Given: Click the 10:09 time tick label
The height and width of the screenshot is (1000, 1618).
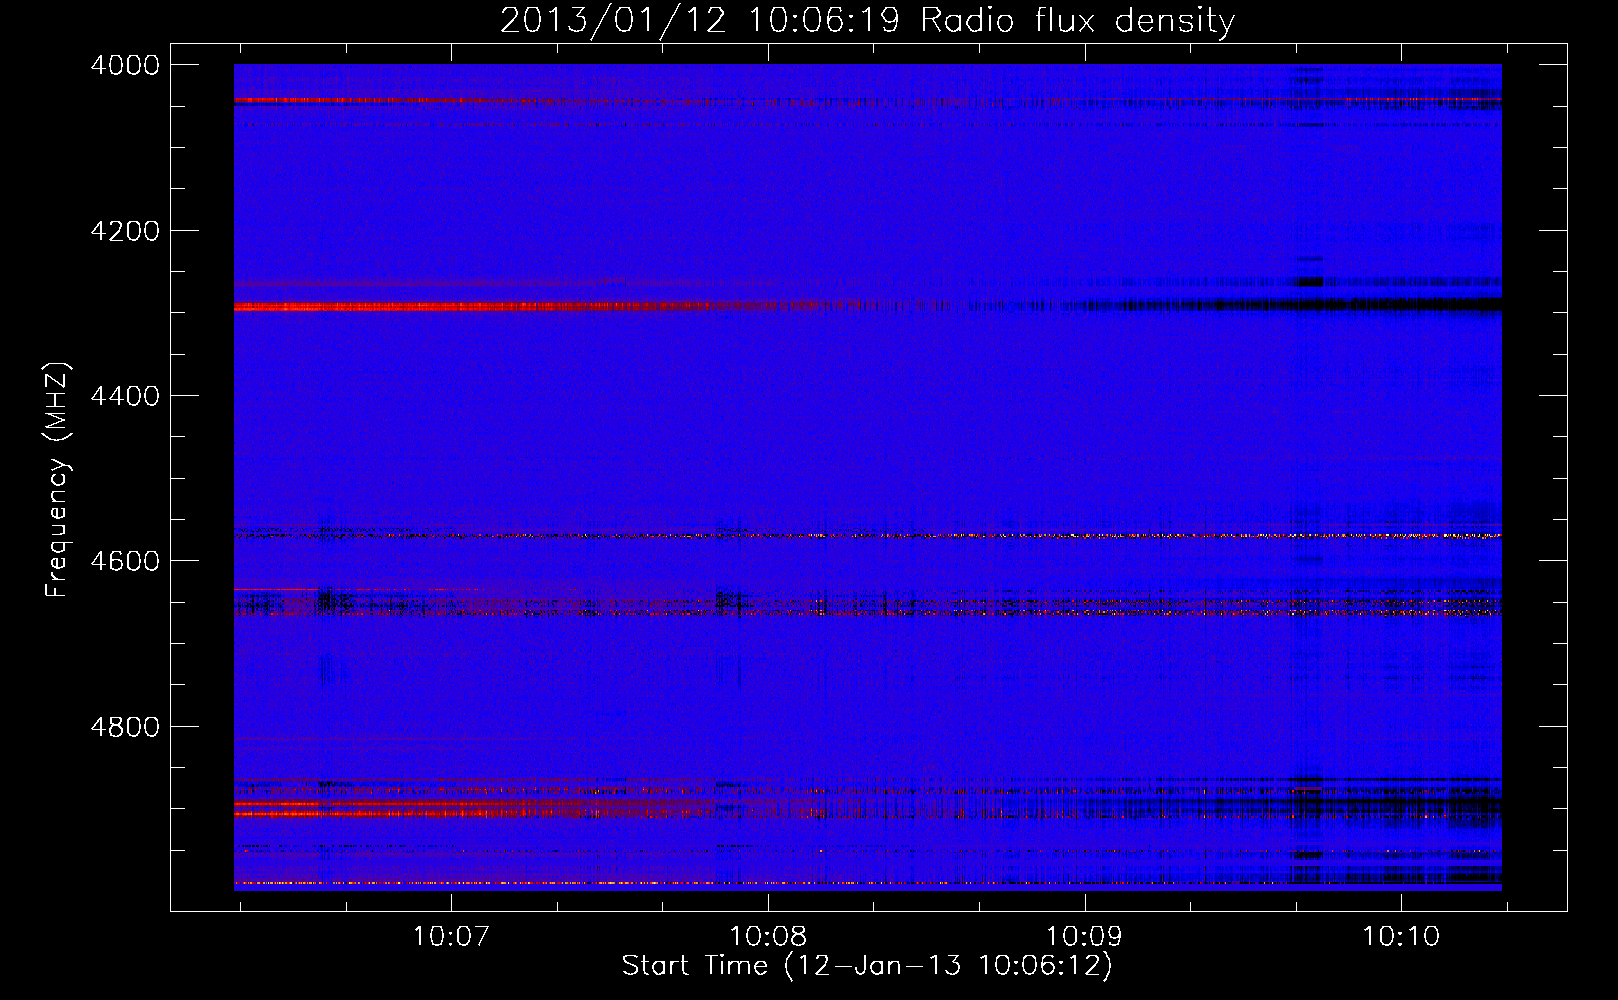Looking at the screenshot, I should pos(1084,936).
